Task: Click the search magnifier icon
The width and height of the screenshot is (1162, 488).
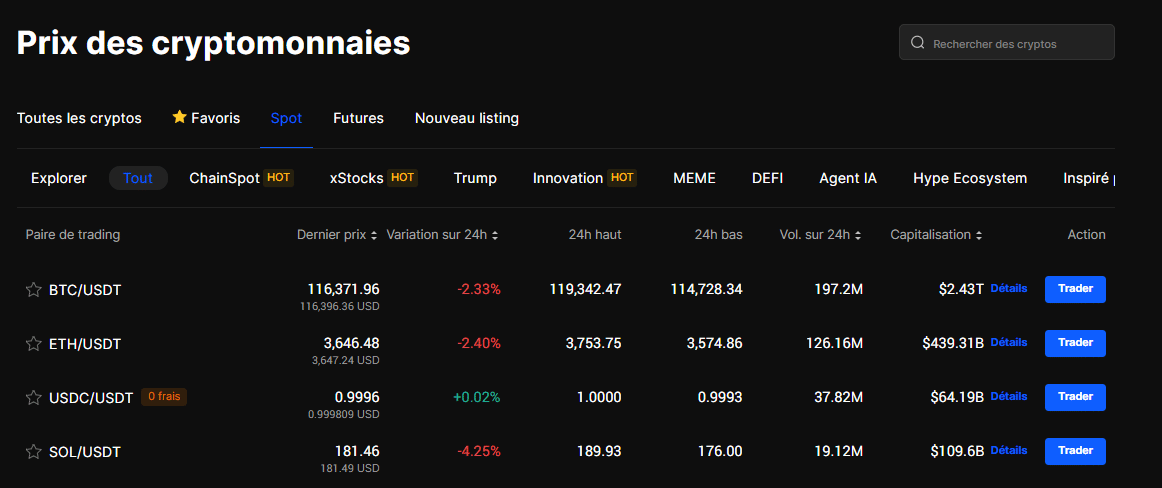Action: tap(917, 43)
